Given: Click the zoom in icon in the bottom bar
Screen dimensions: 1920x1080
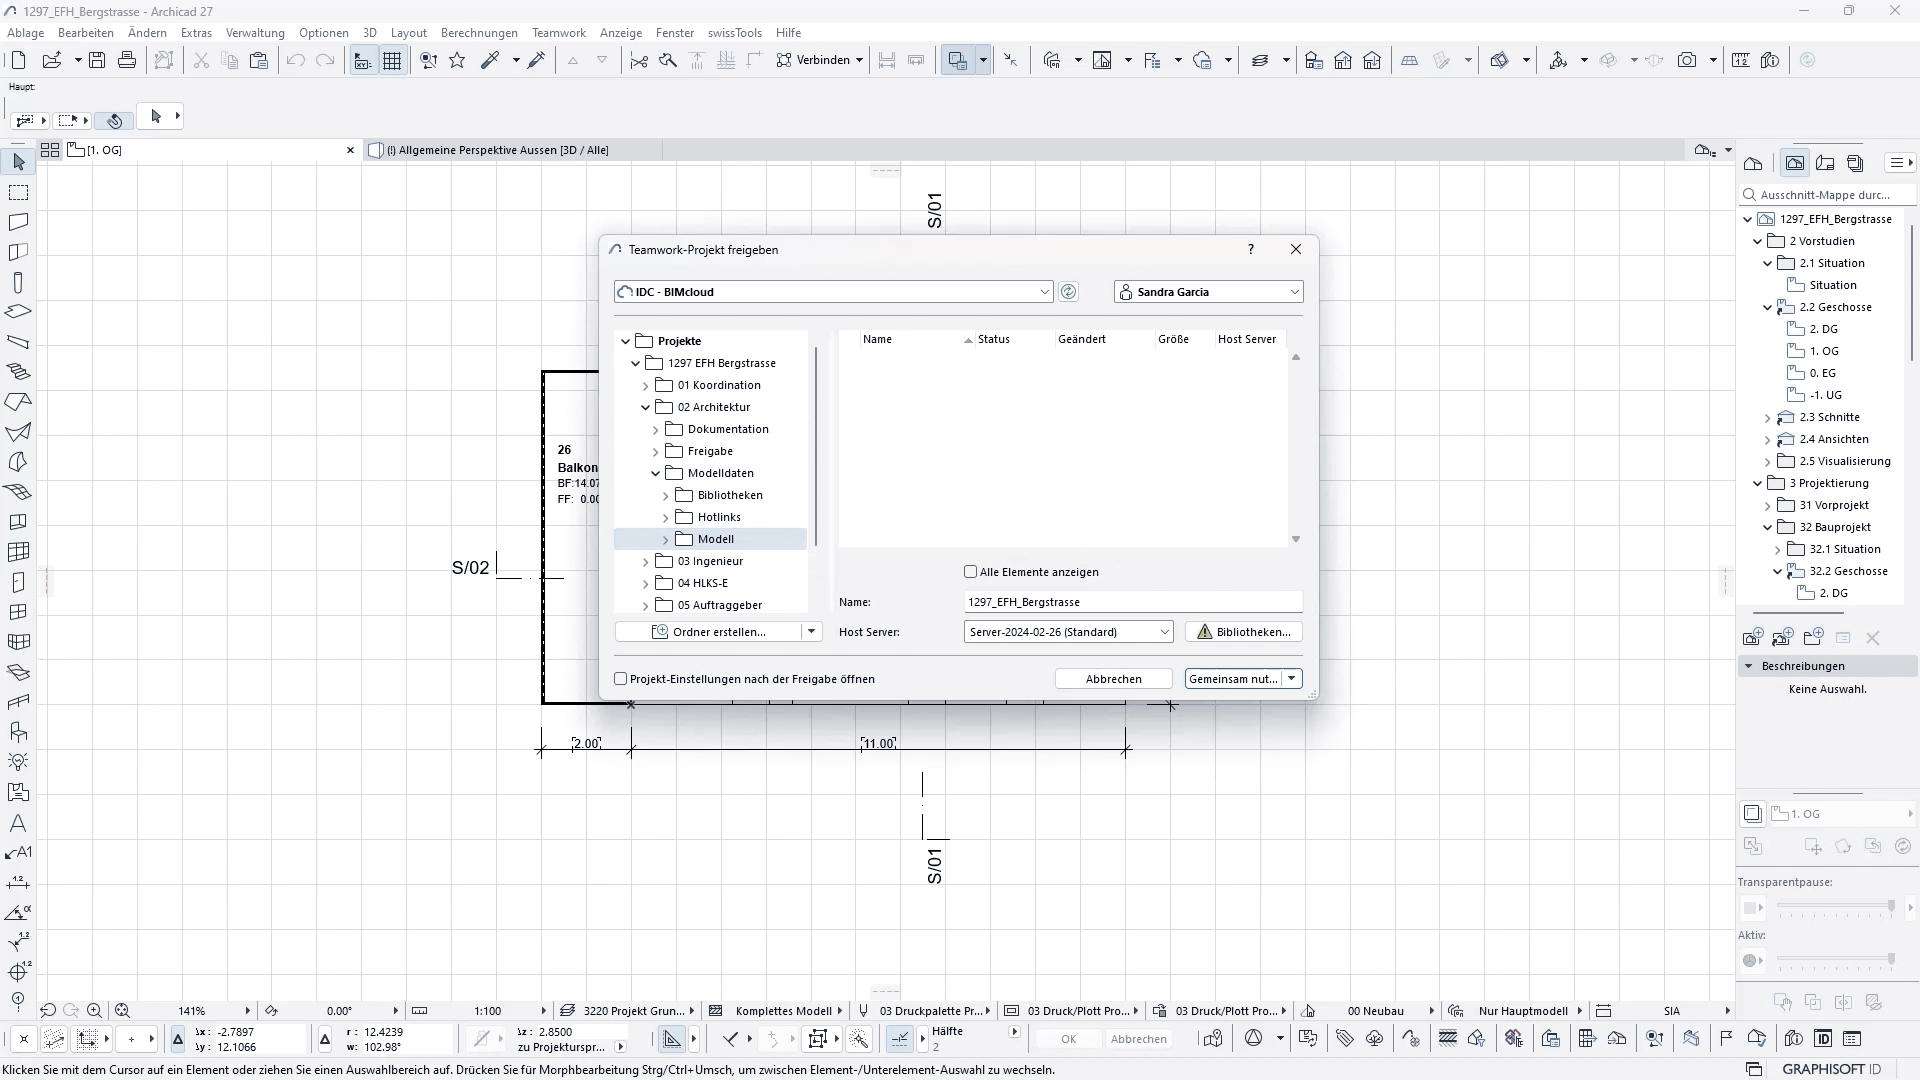Looking at the screenshot, I should coord(94,1011).
